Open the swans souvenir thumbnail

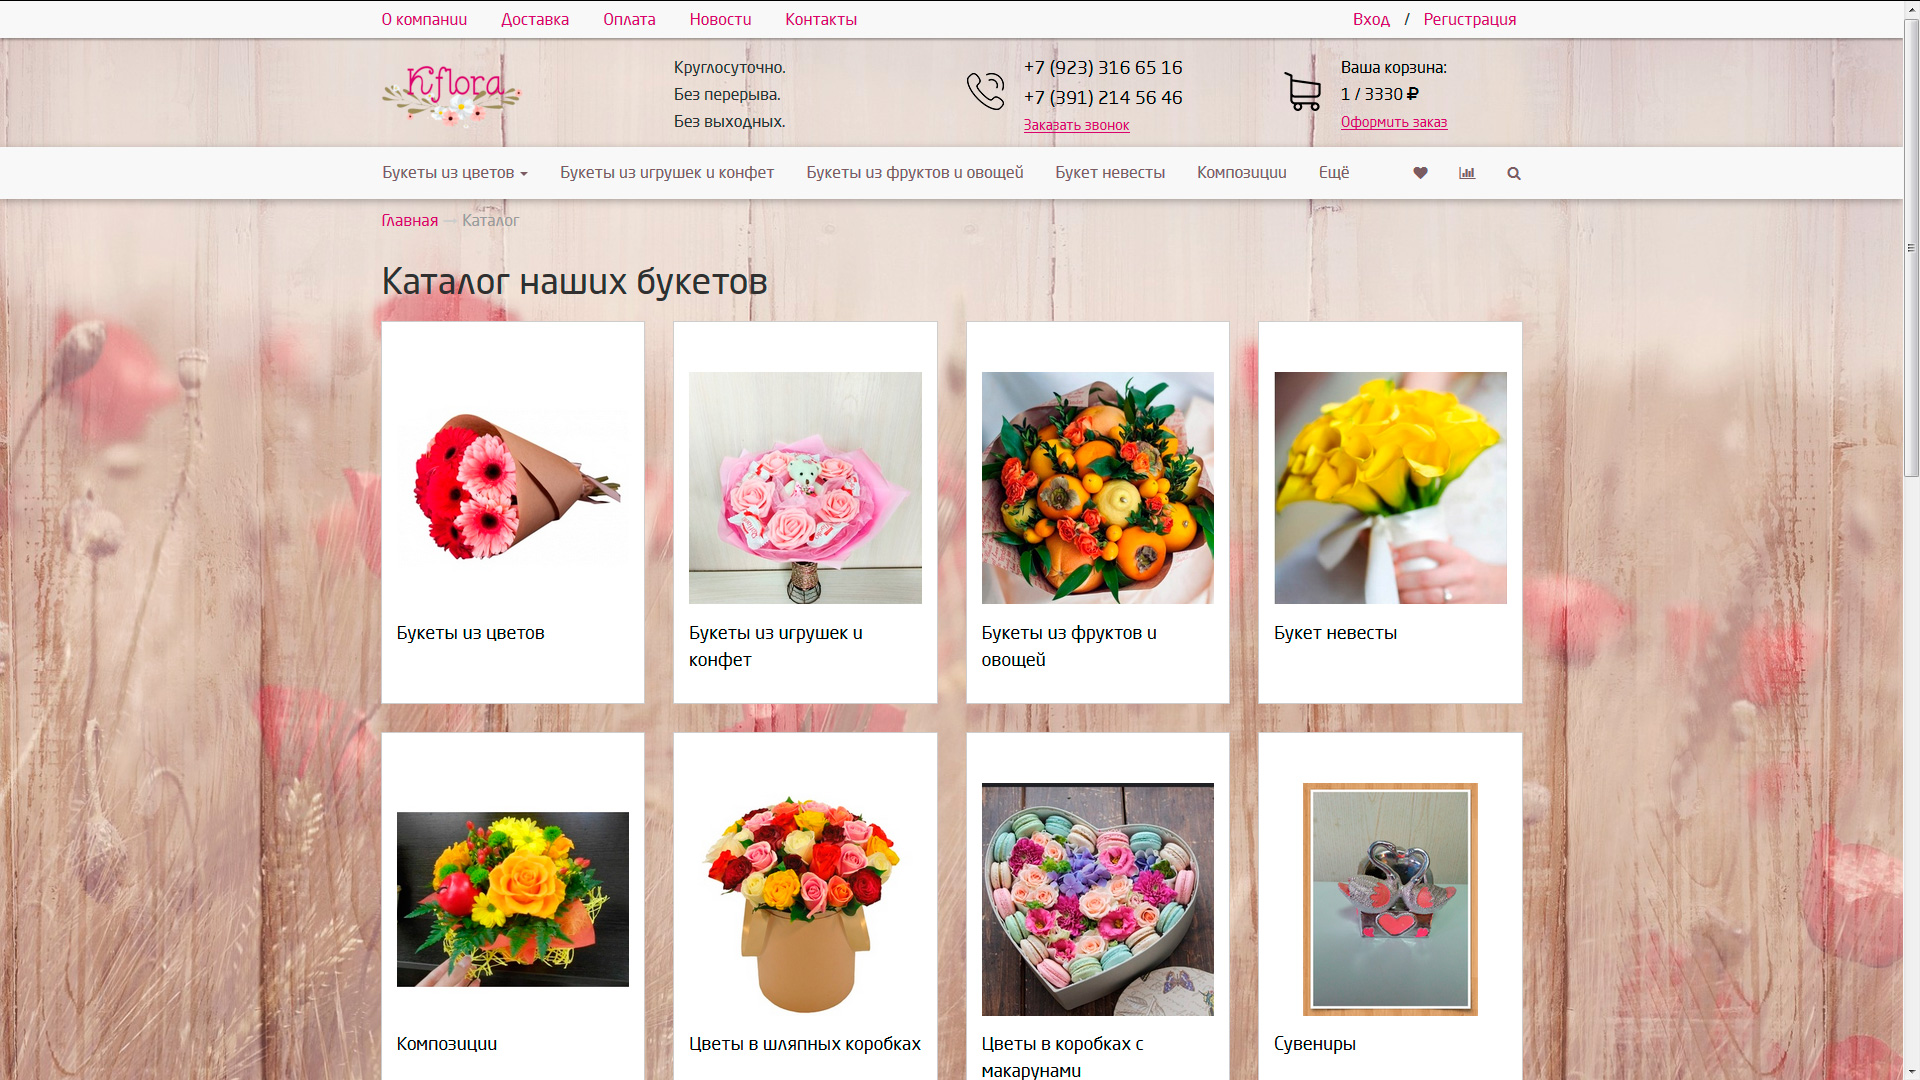coord(1390,899)
